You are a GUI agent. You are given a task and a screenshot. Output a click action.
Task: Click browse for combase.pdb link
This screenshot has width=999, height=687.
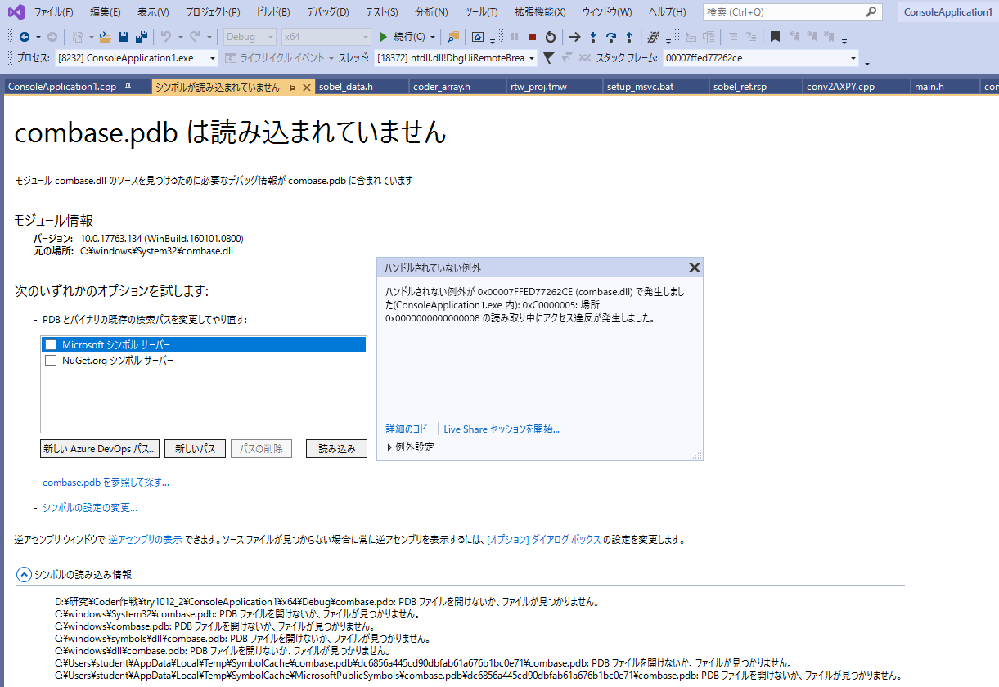(x=106, y=482)
